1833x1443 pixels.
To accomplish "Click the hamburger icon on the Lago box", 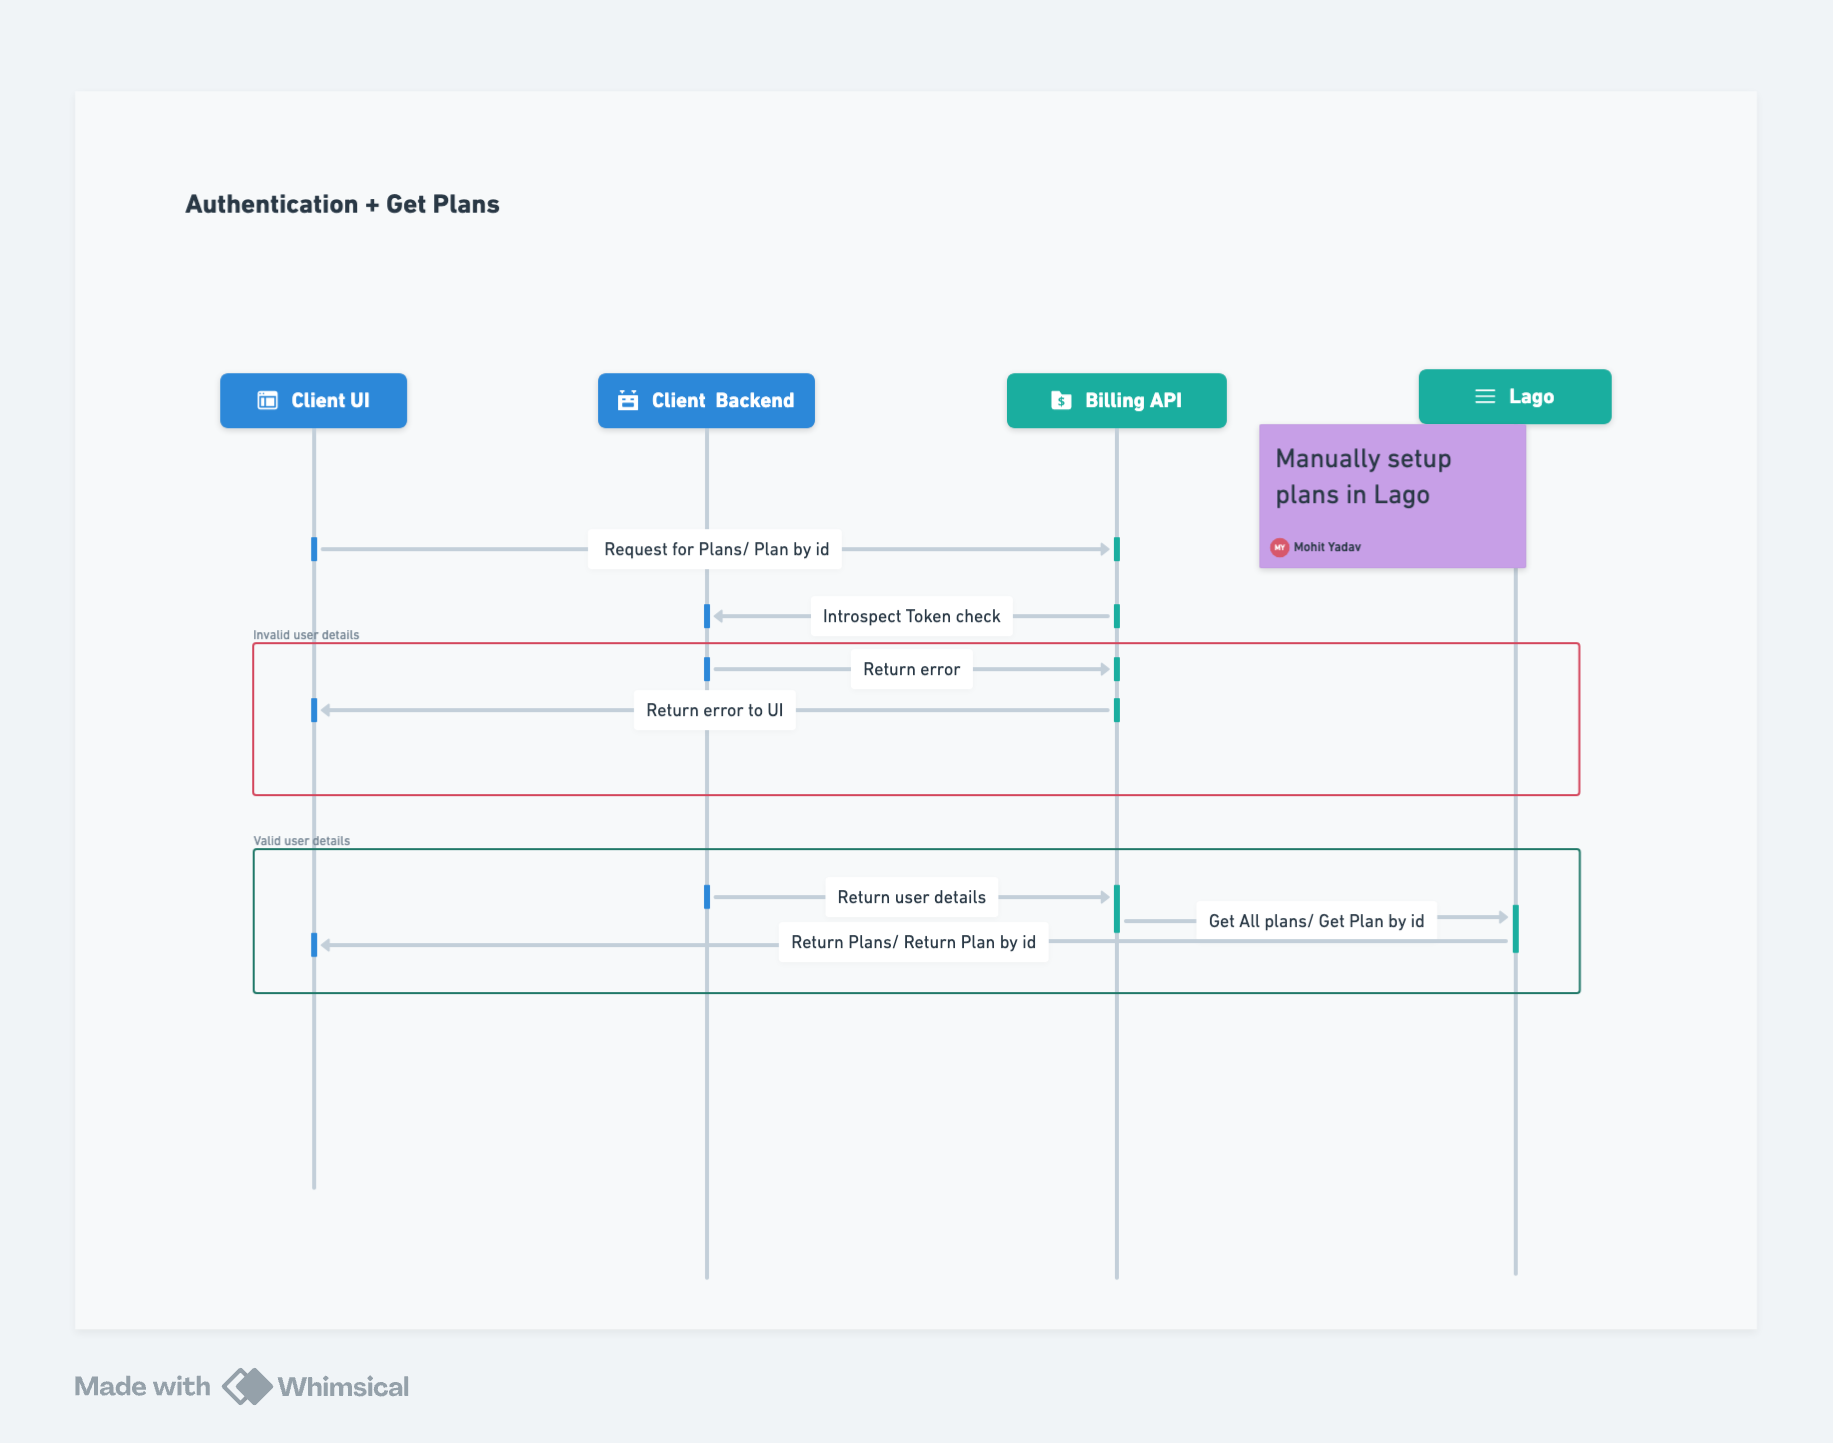I will pyautogui.click(x=1483, y=396).
